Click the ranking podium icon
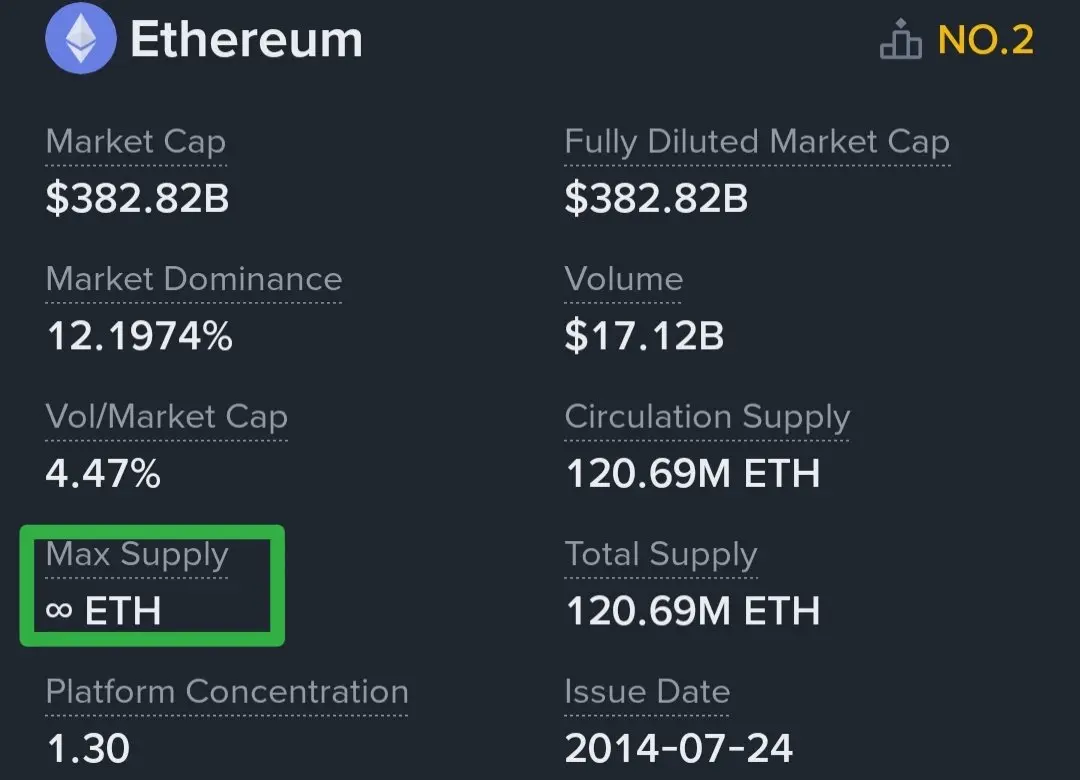The image size is (1080, 780). [x=900, y=41]
